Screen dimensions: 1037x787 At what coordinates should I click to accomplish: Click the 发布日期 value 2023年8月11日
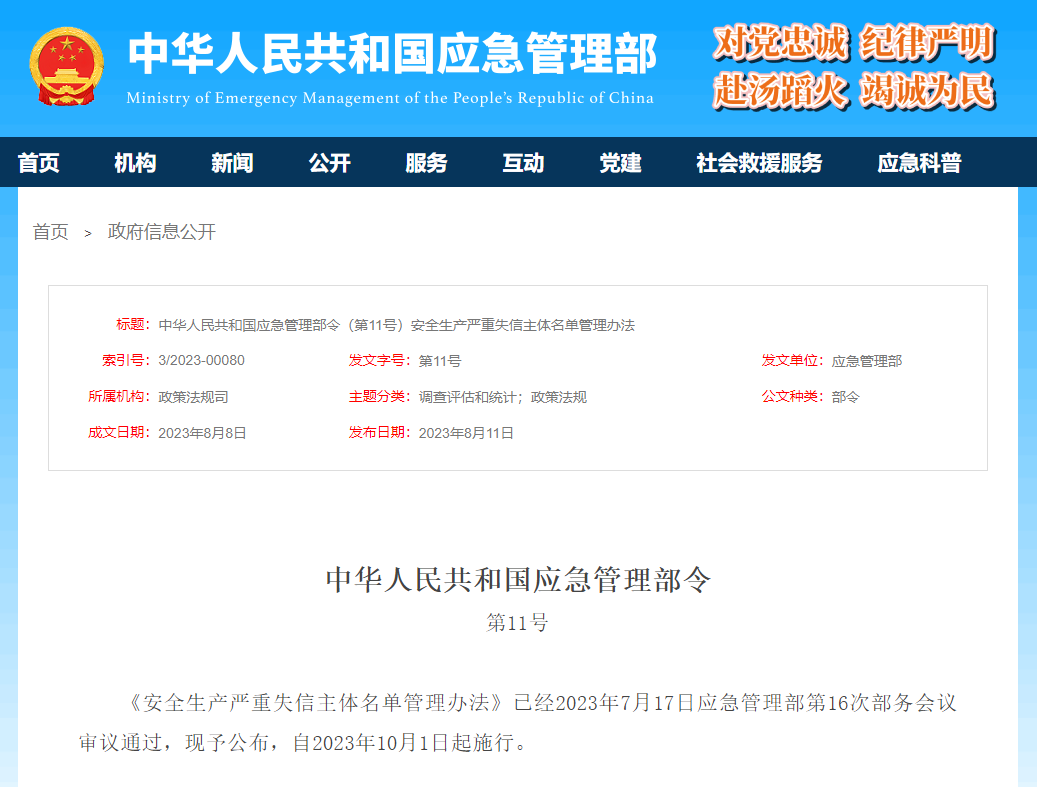[x=465, y=433]
